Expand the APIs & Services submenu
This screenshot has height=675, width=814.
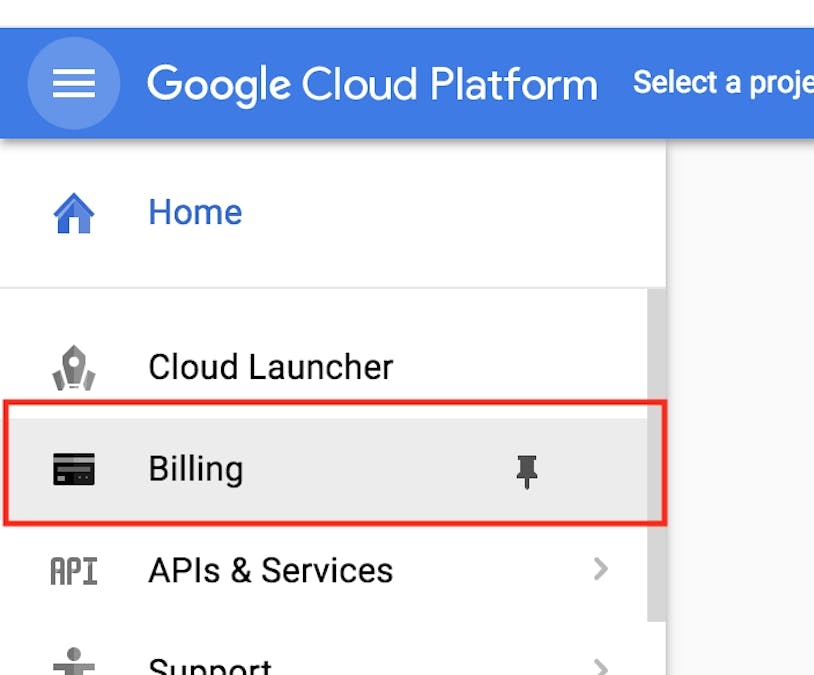(601, 570)
